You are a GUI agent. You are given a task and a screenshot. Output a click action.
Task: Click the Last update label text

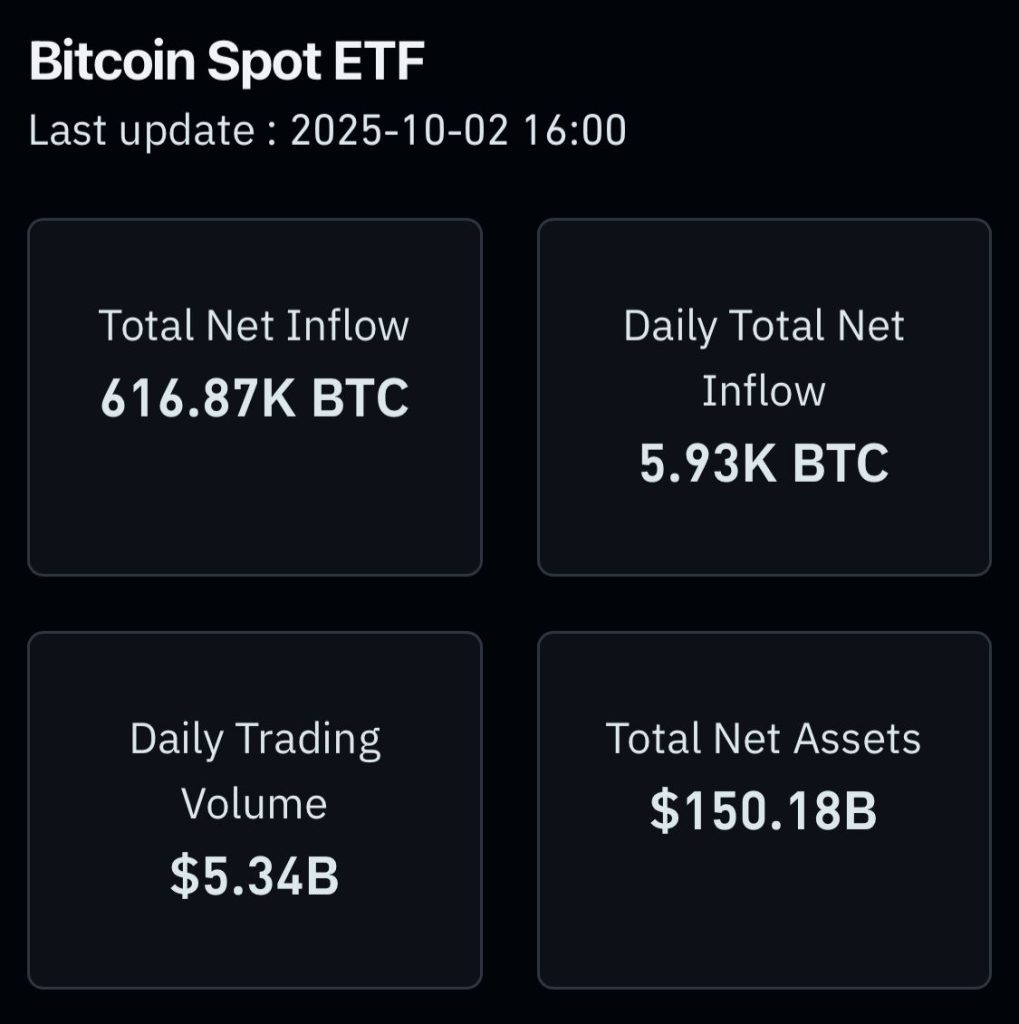(x=149, y=131)
